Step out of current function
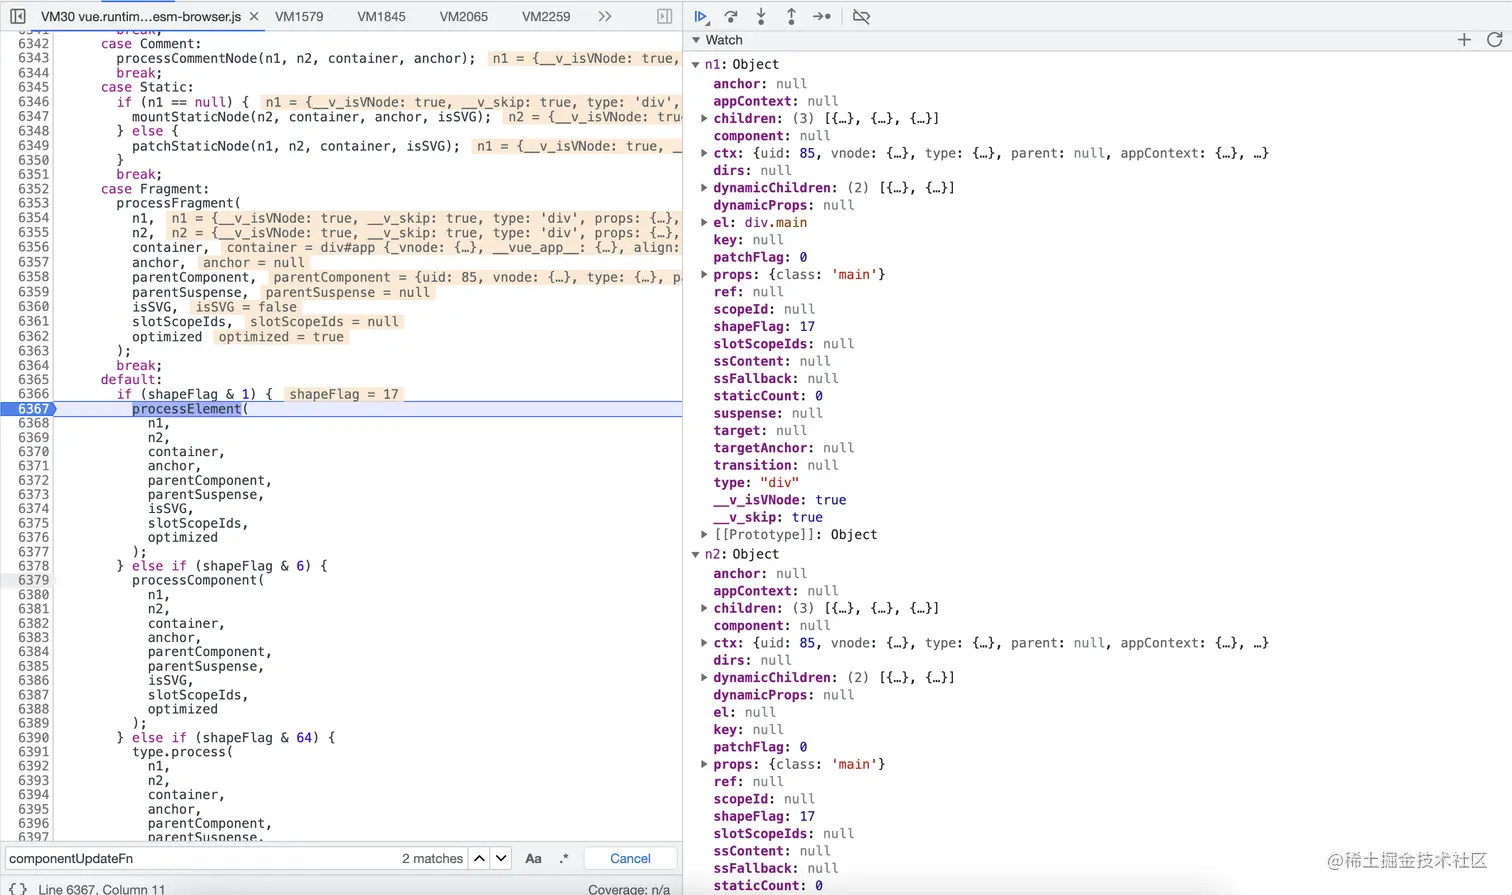The width and height of the screenshot is (1512, 895). click(x=791, y=16)
